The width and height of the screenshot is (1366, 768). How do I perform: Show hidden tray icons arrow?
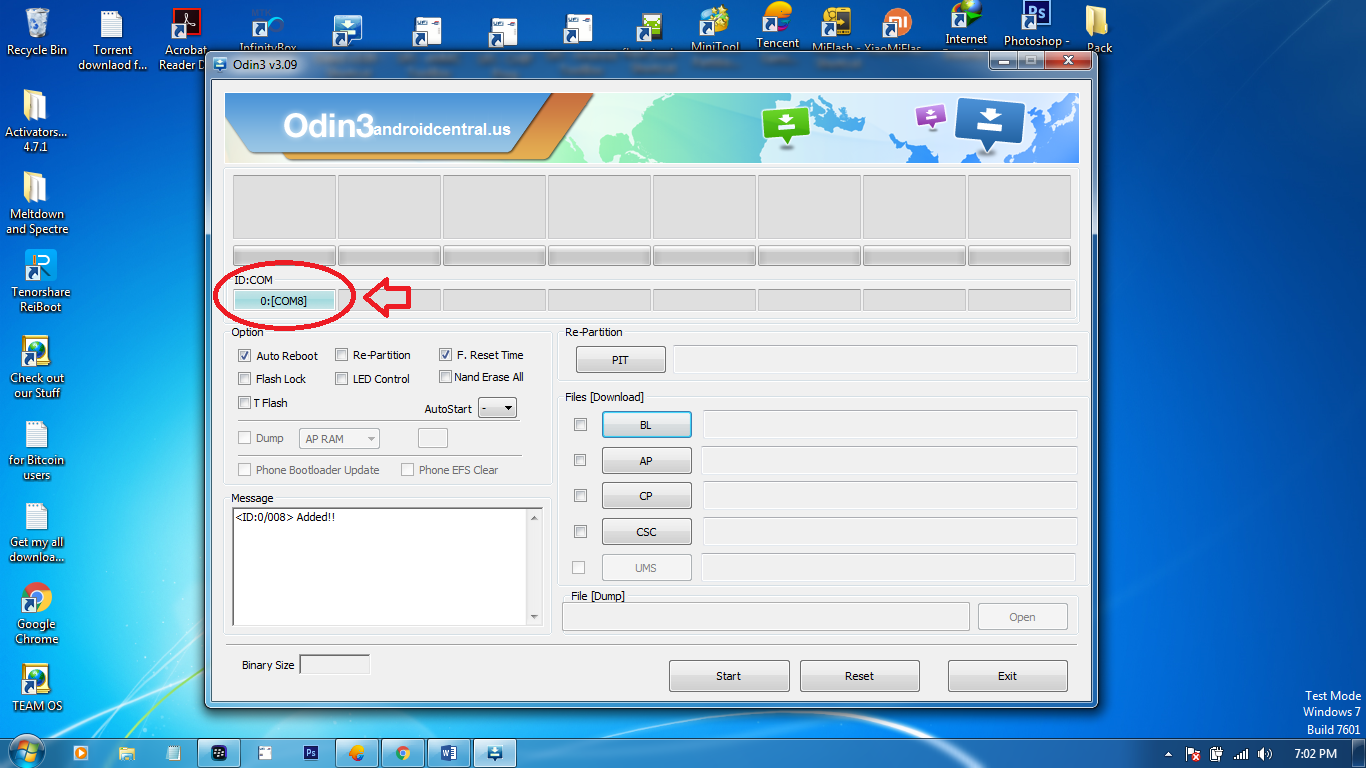tap(1168, 754)
